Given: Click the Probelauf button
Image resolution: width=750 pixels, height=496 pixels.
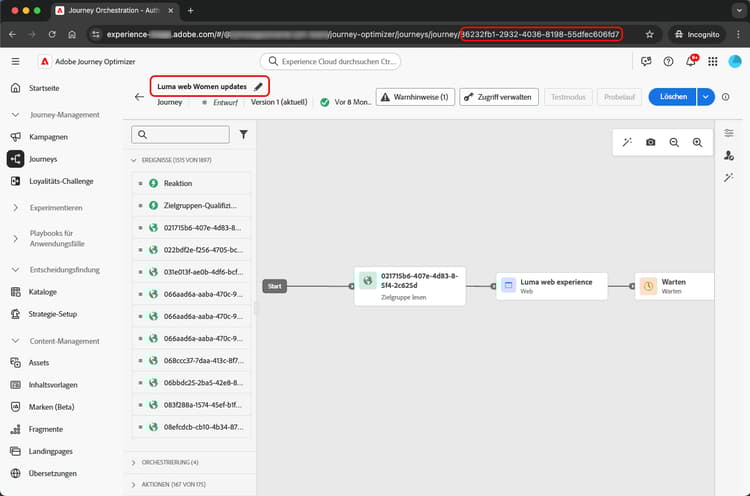Looking at the screenshot, I should coord(619,97).
